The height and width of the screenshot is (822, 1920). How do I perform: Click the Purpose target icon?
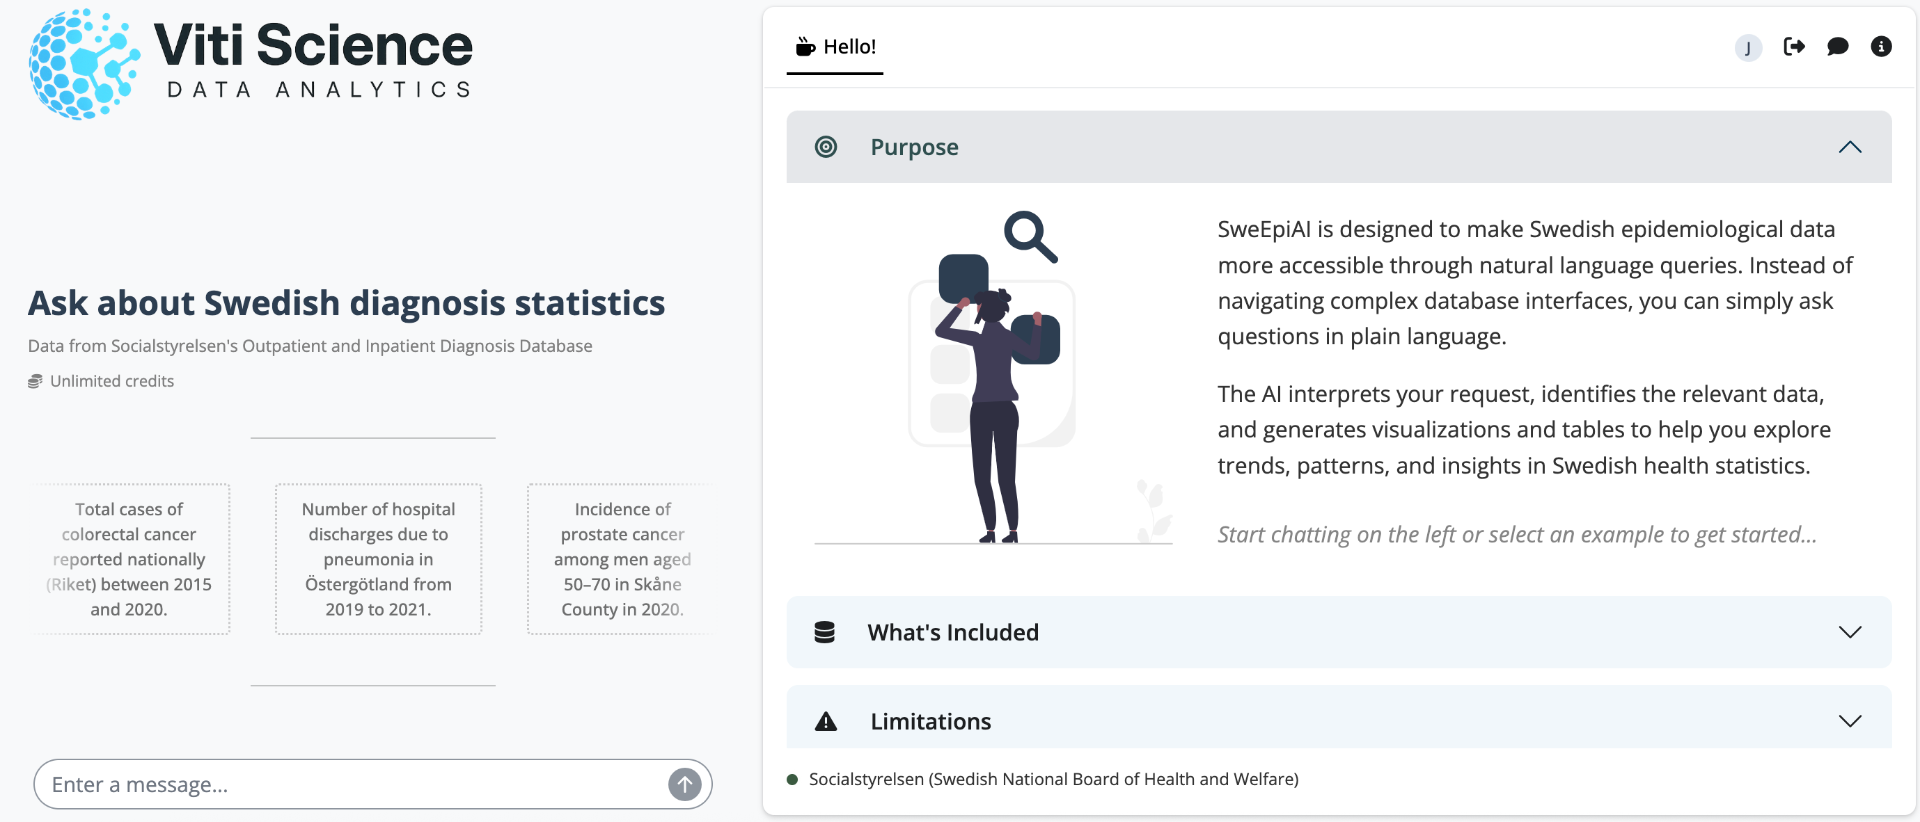point(826,147)
